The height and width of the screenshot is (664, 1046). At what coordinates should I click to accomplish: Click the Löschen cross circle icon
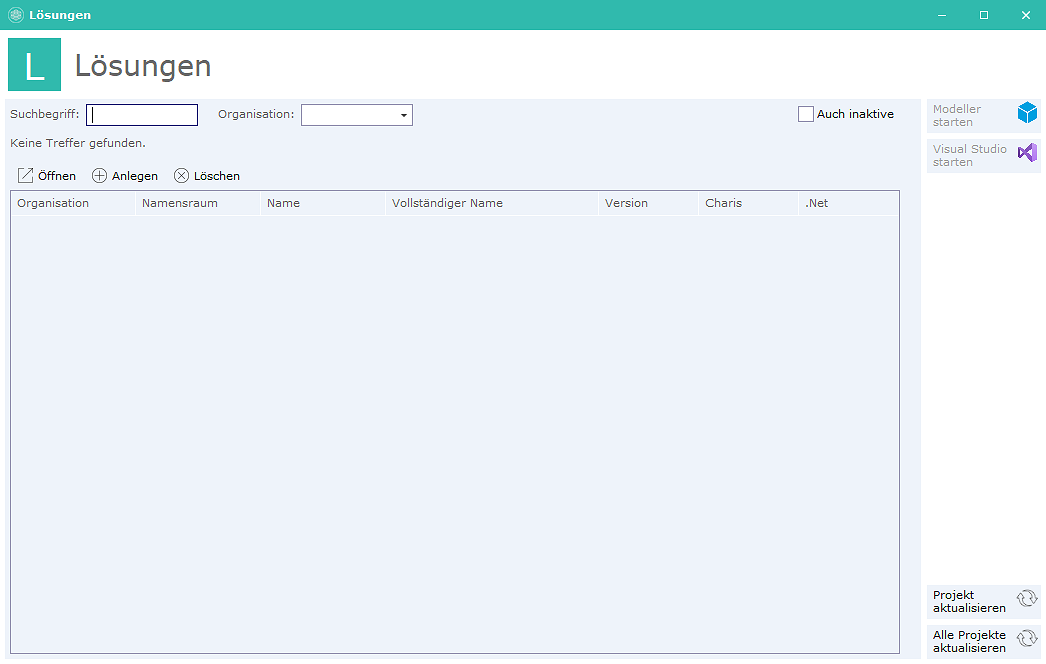point(181,176)
